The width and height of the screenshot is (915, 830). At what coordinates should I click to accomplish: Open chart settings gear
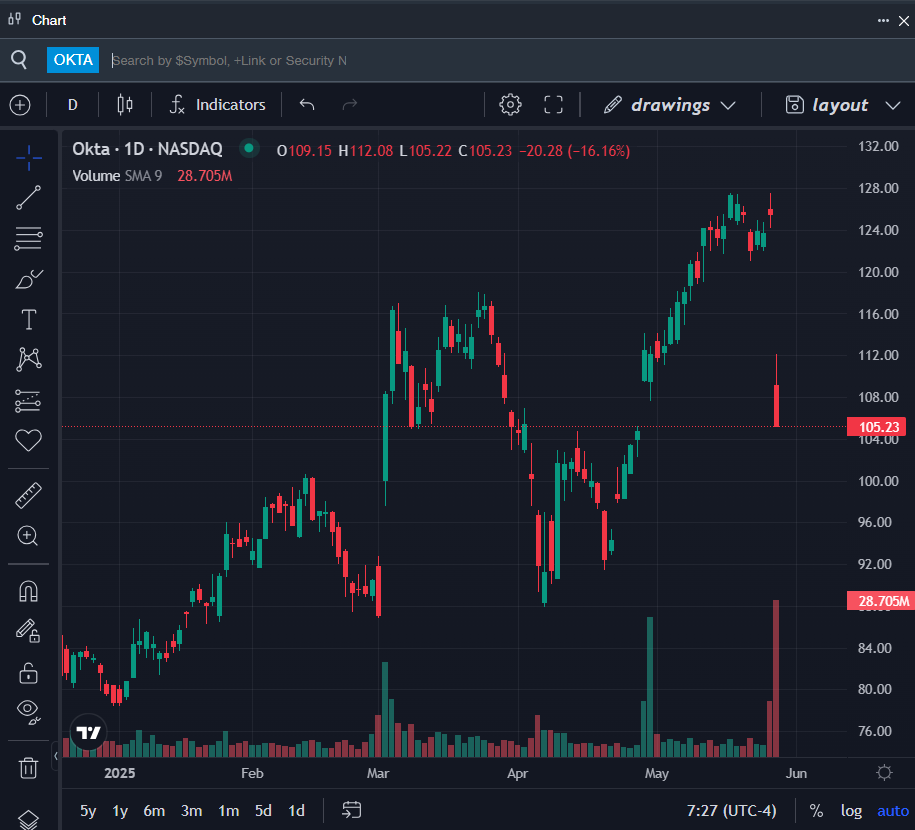[x=510, y=105]
